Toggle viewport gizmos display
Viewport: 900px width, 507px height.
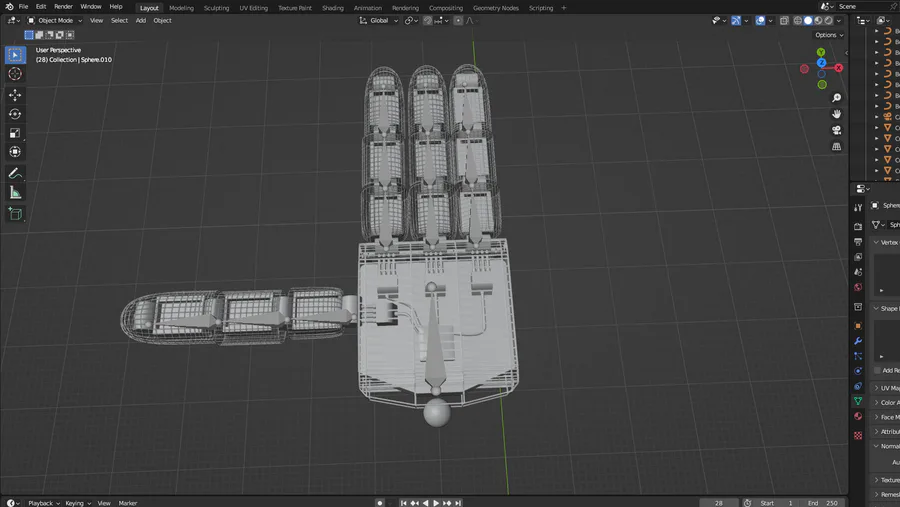point(736,21)
